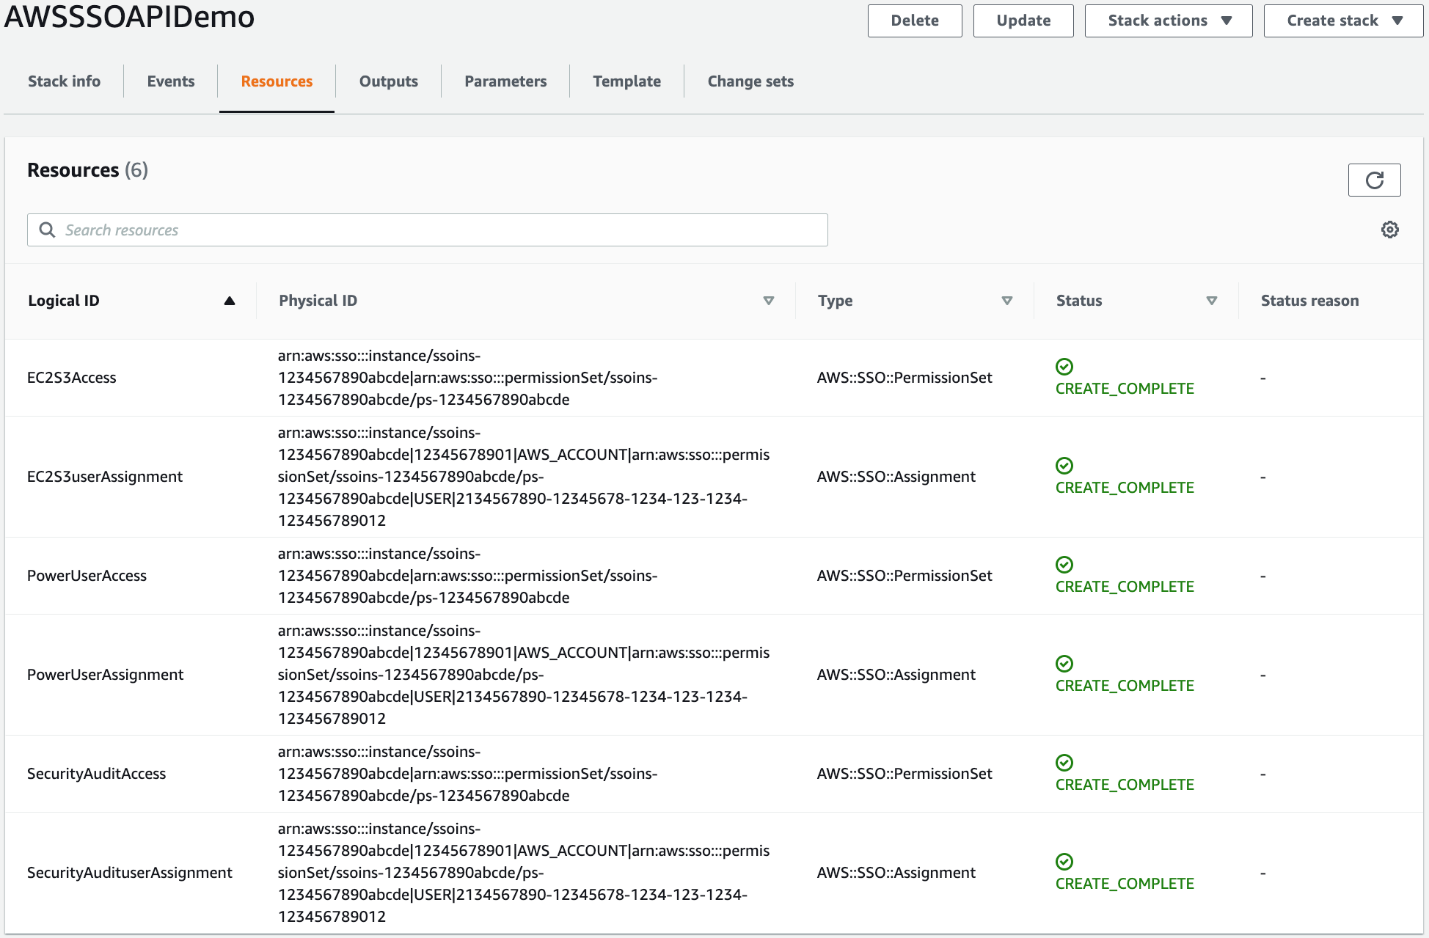Click the Update button
This screenshot has width=1429, height=938.
point(1023,20)
